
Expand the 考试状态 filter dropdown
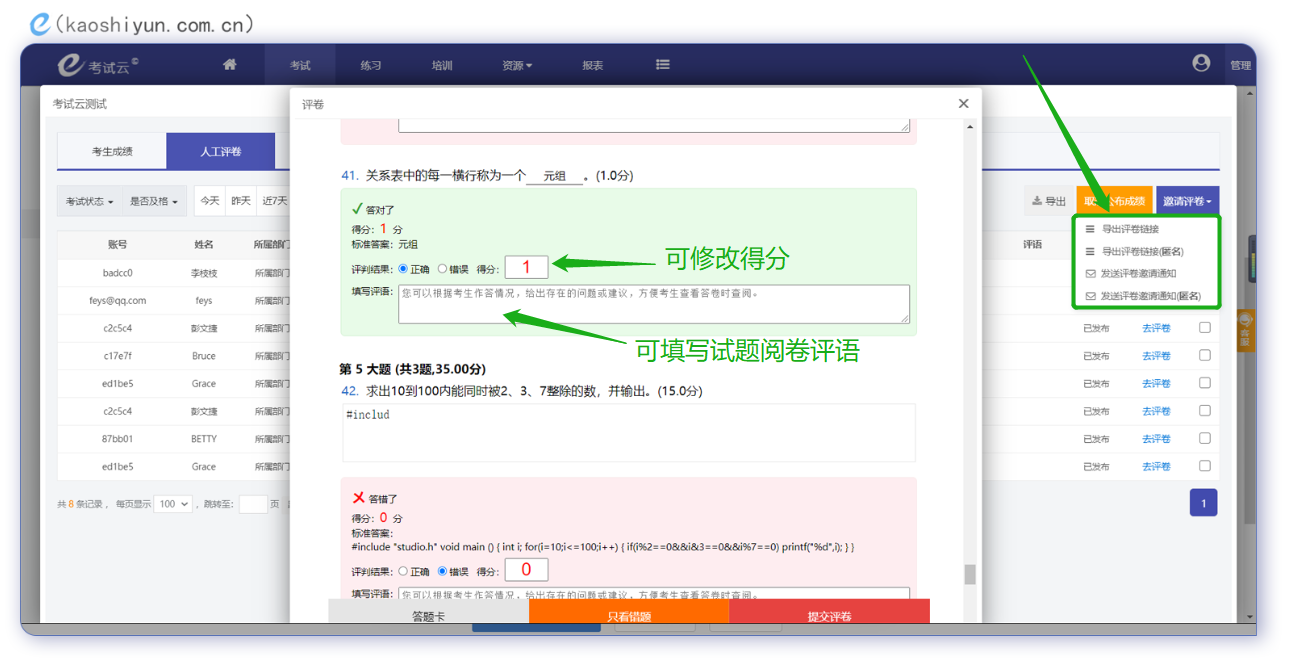pyautogui.click(x=89, y=201)
